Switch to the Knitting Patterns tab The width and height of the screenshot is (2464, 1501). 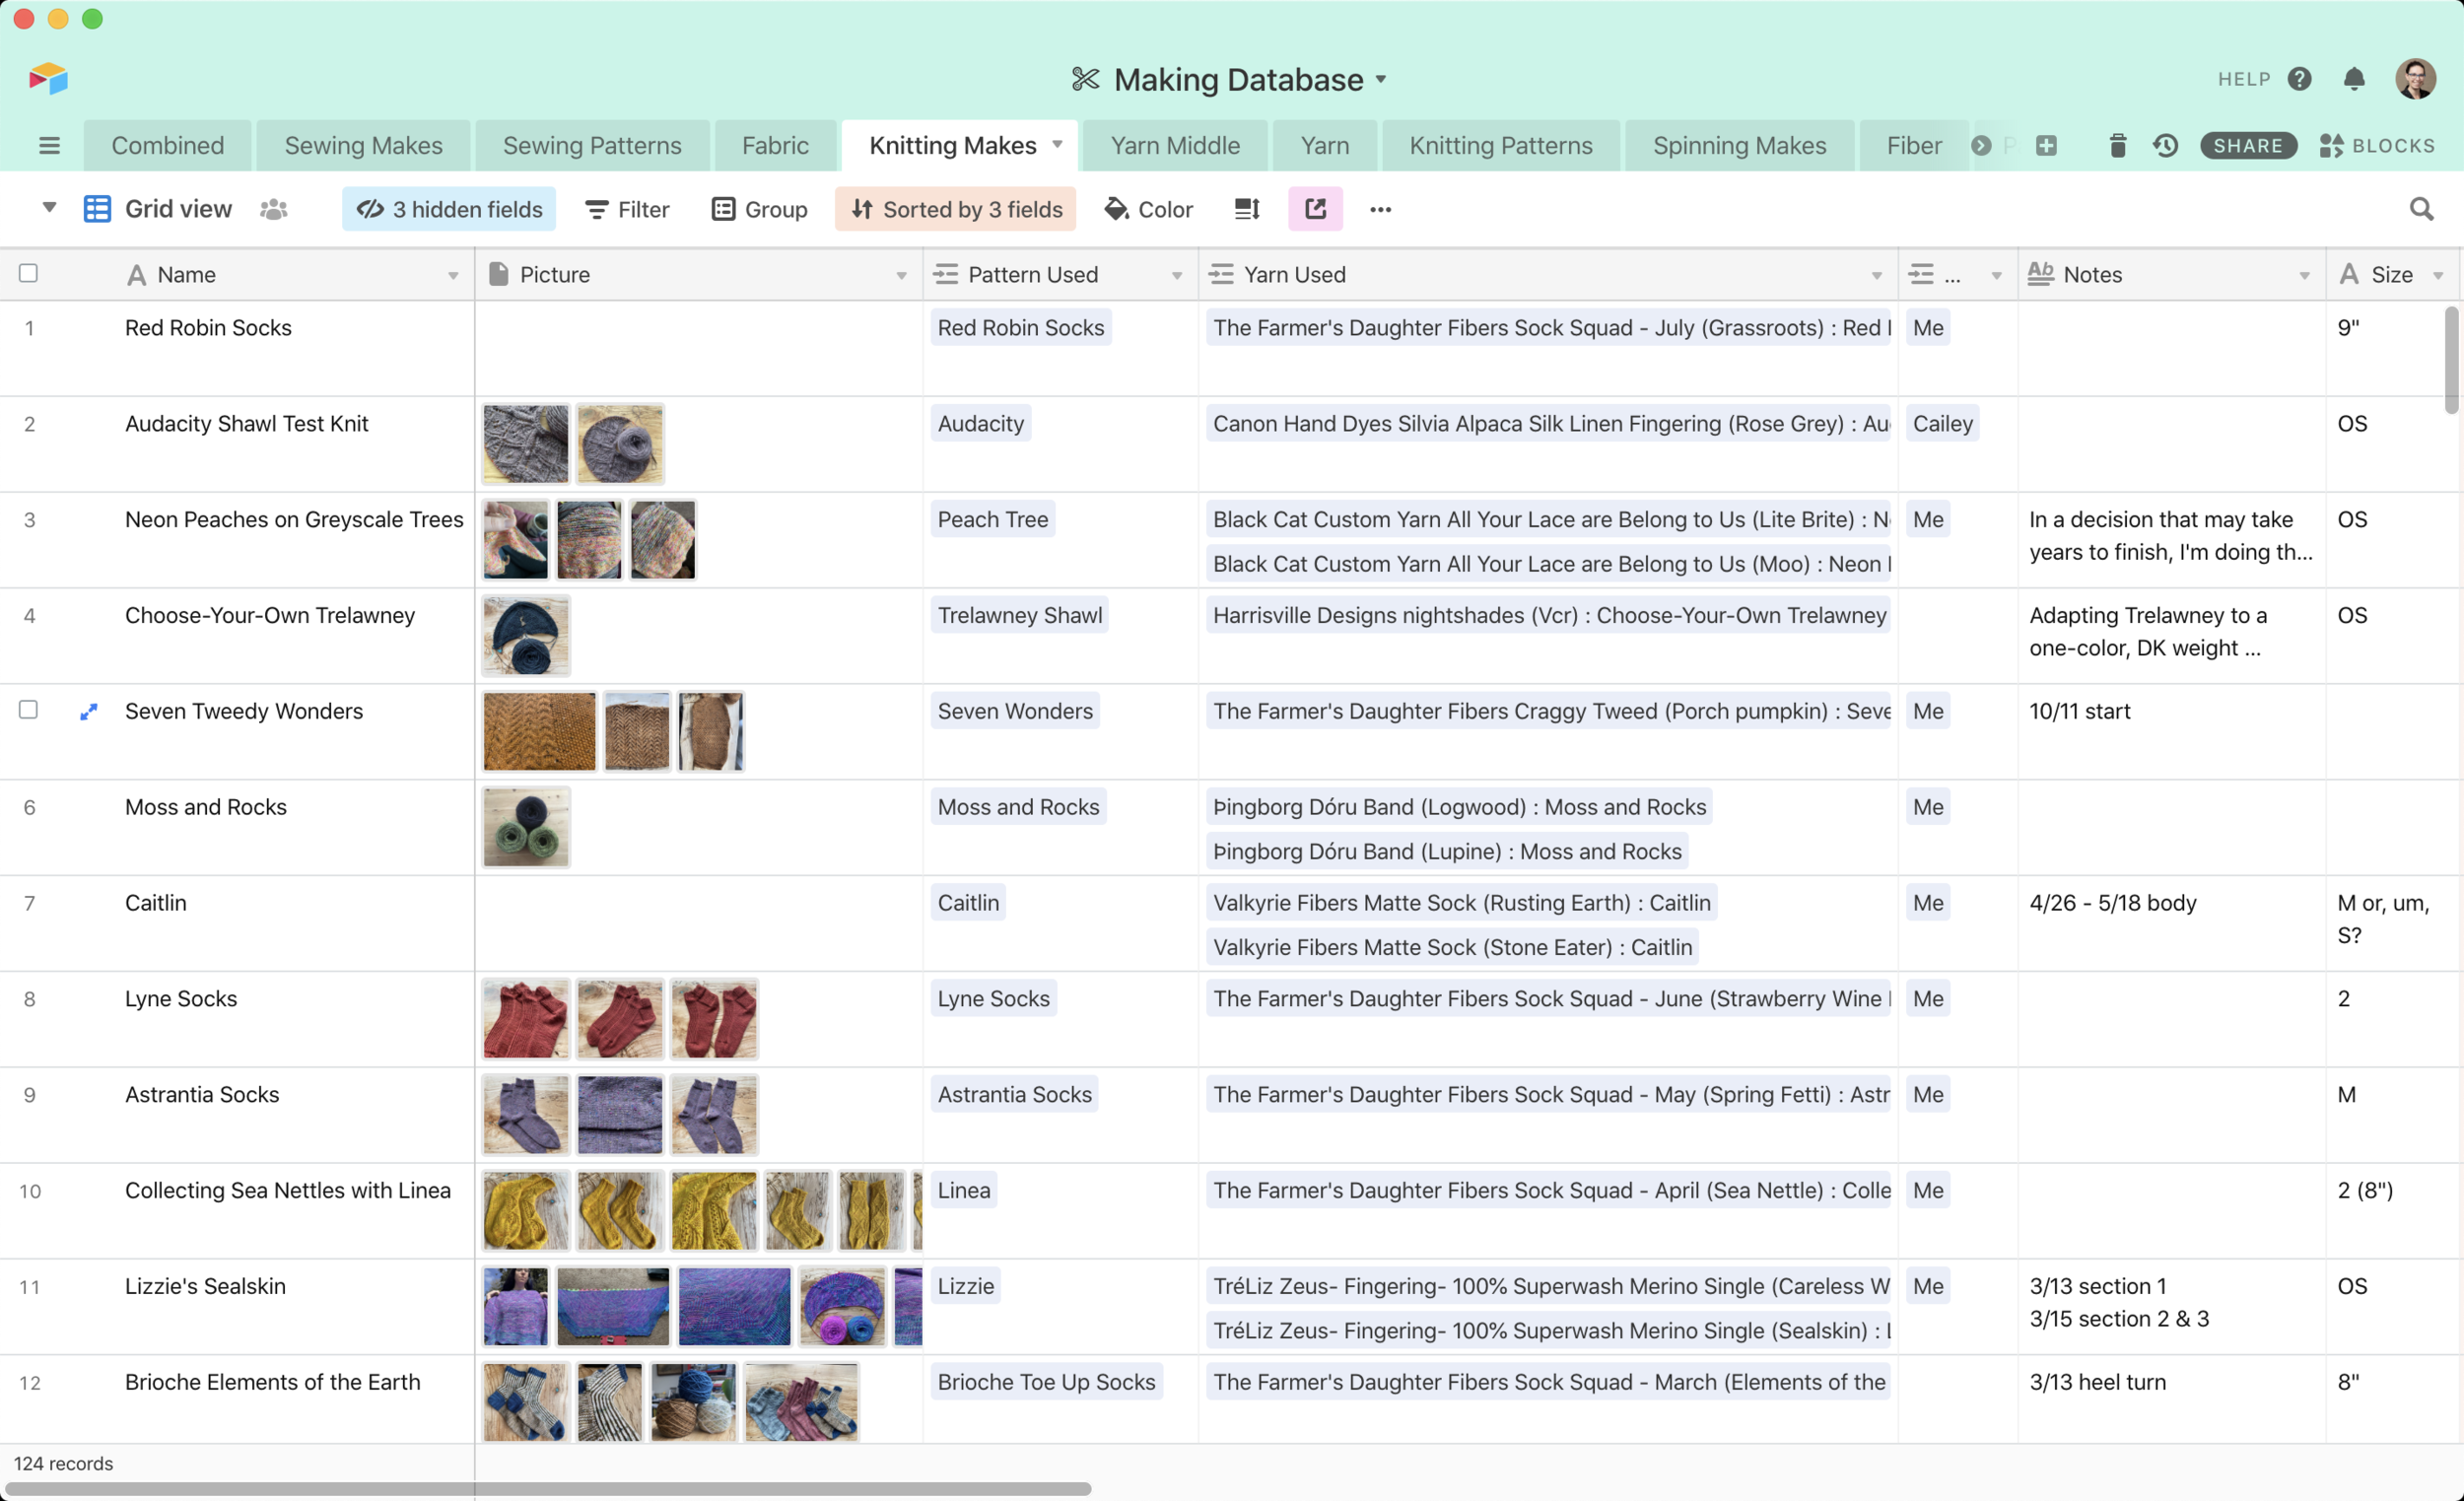(x=1500, y=146)
